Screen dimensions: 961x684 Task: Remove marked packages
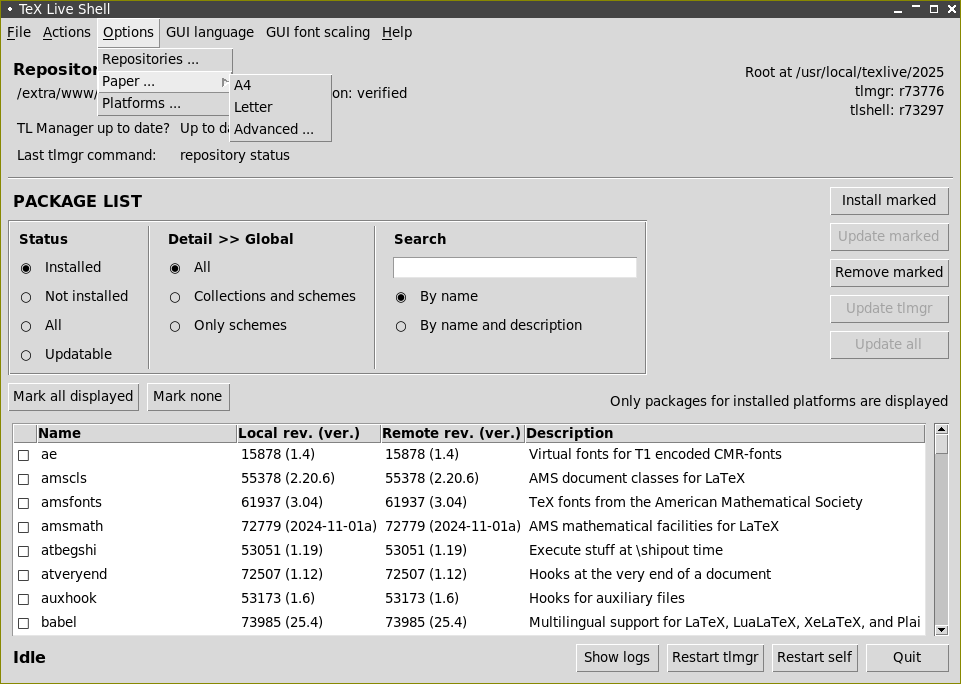(x=888, y=272)
